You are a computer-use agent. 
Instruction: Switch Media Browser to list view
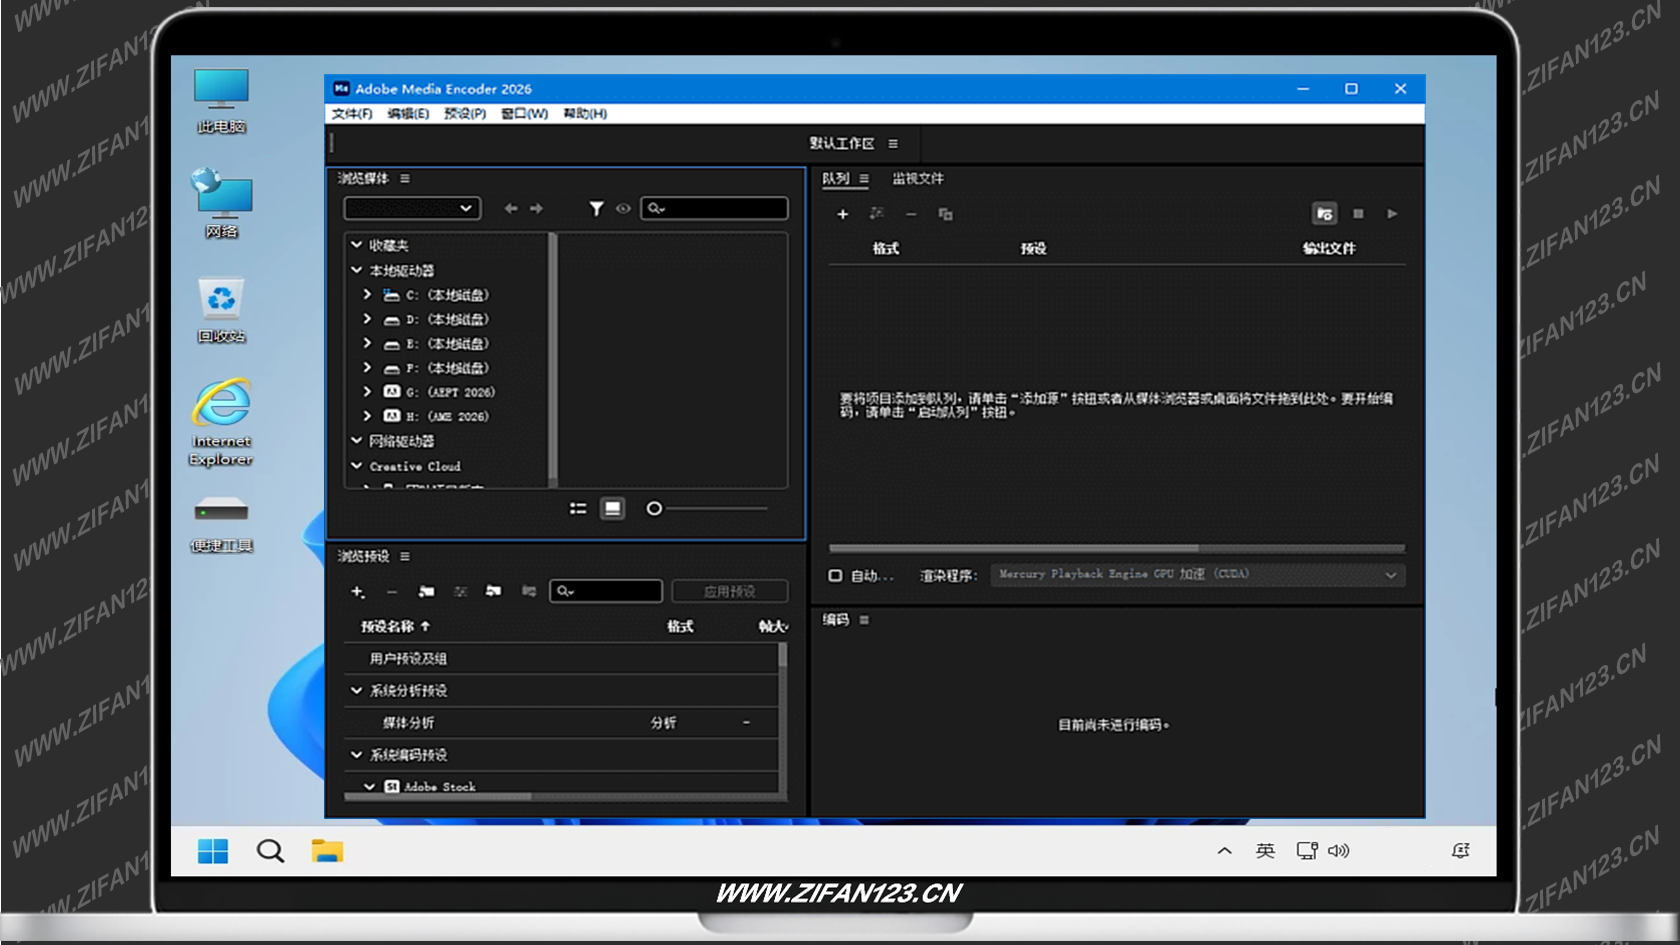[578, 508]
